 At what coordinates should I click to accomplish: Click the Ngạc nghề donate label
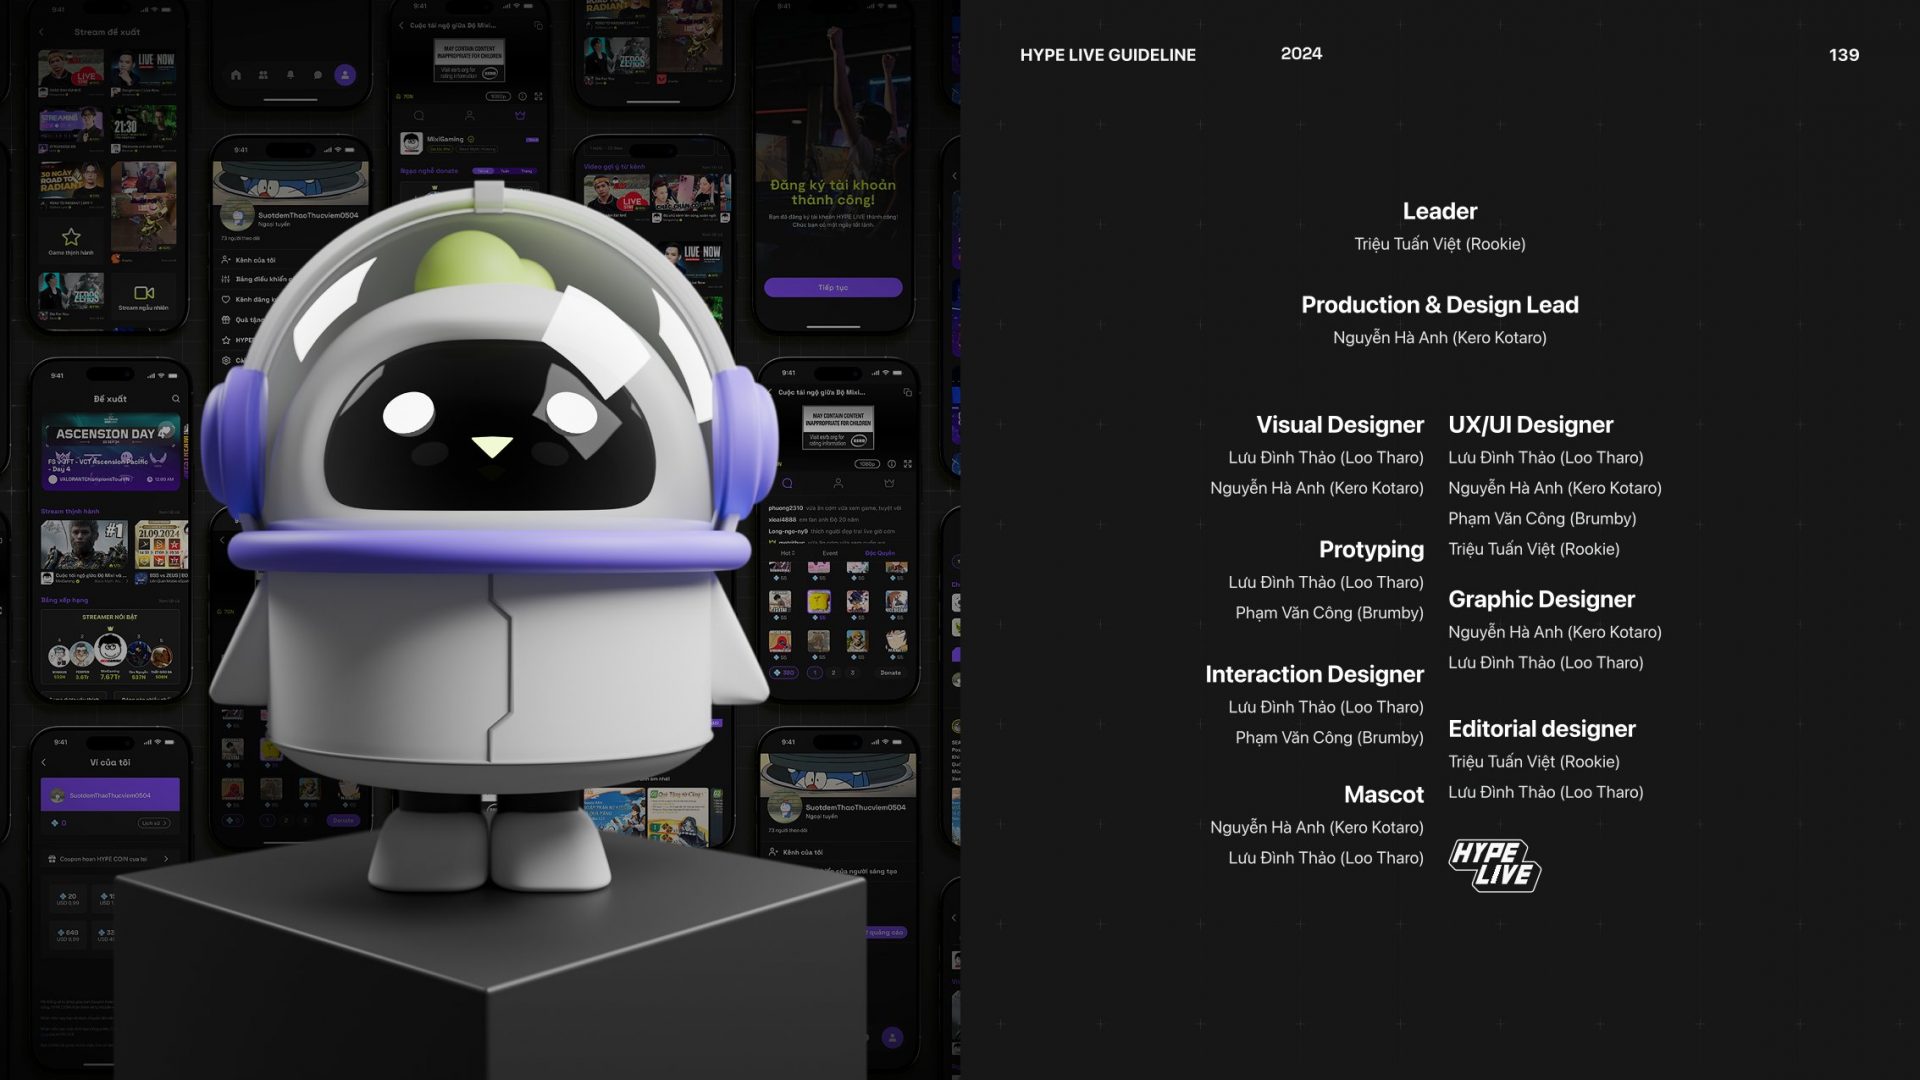click(x=429, y=171)
